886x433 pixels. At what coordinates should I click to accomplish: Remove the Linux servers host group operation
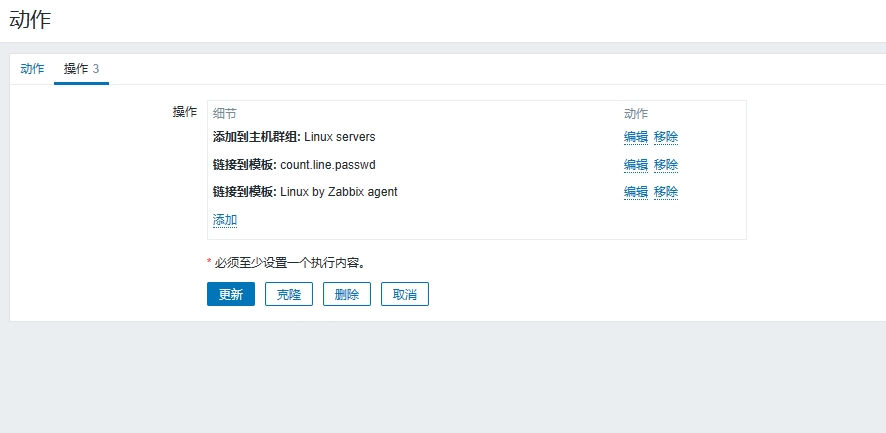click(x=666, y=137)
